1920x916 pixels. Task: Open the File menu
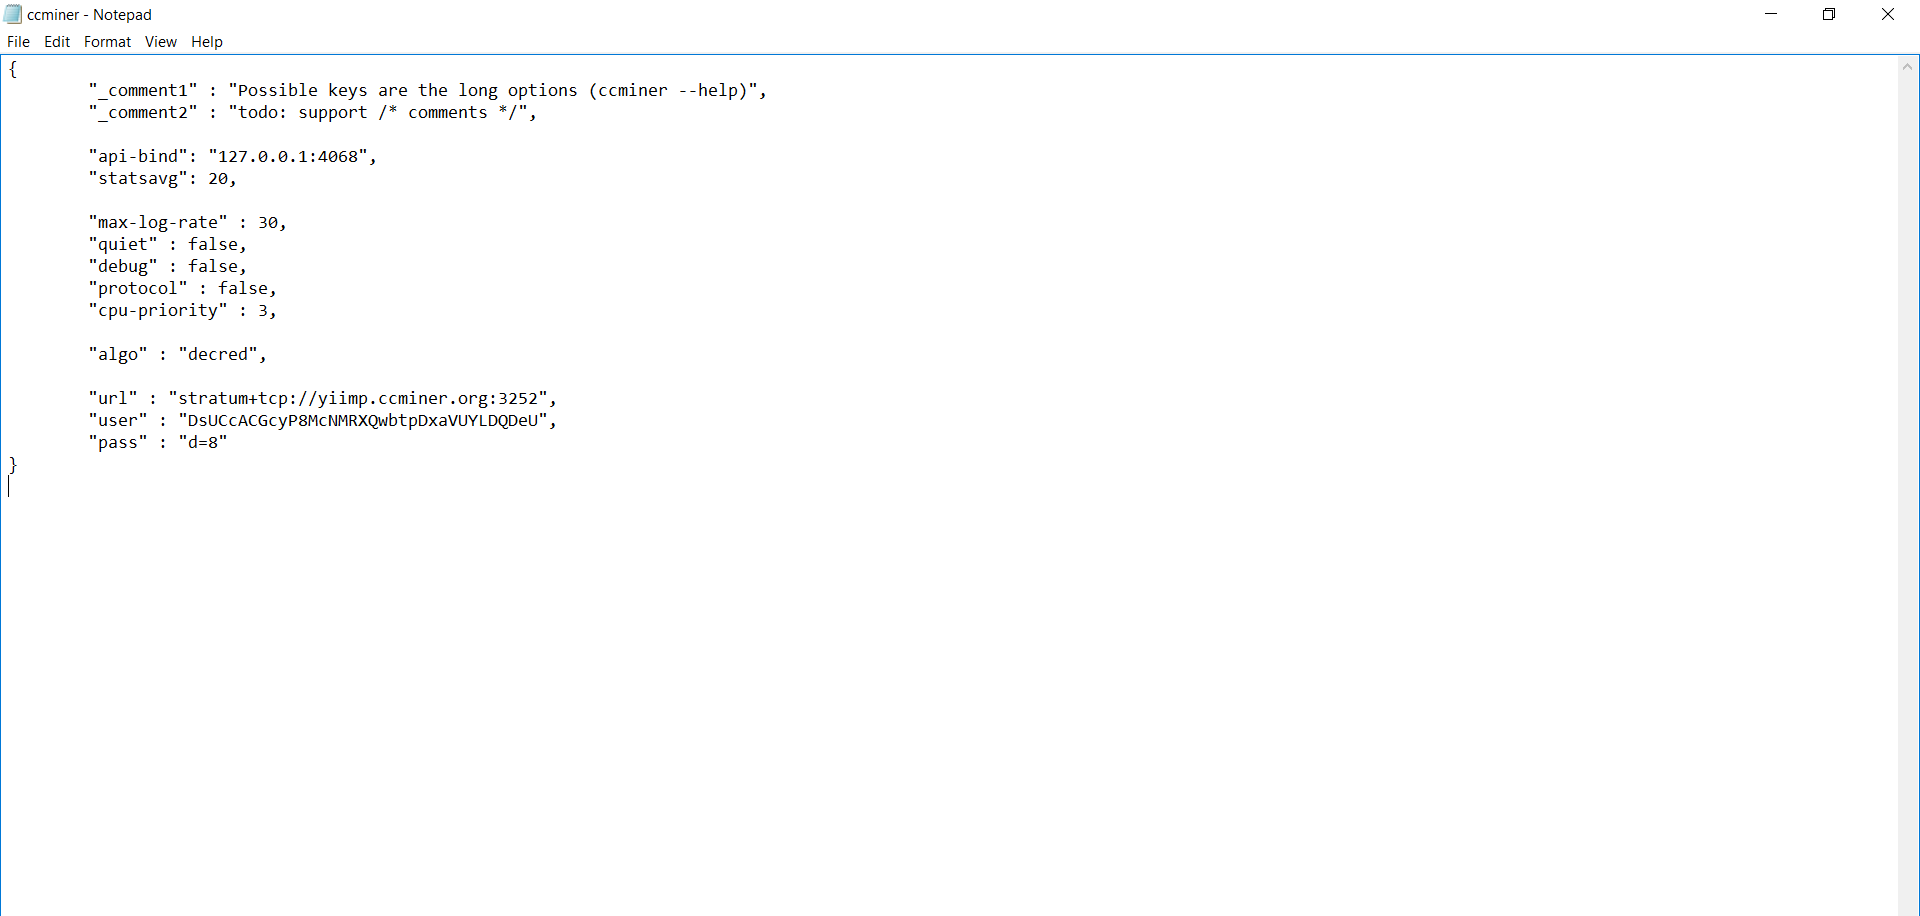click(x=18, y=42)
